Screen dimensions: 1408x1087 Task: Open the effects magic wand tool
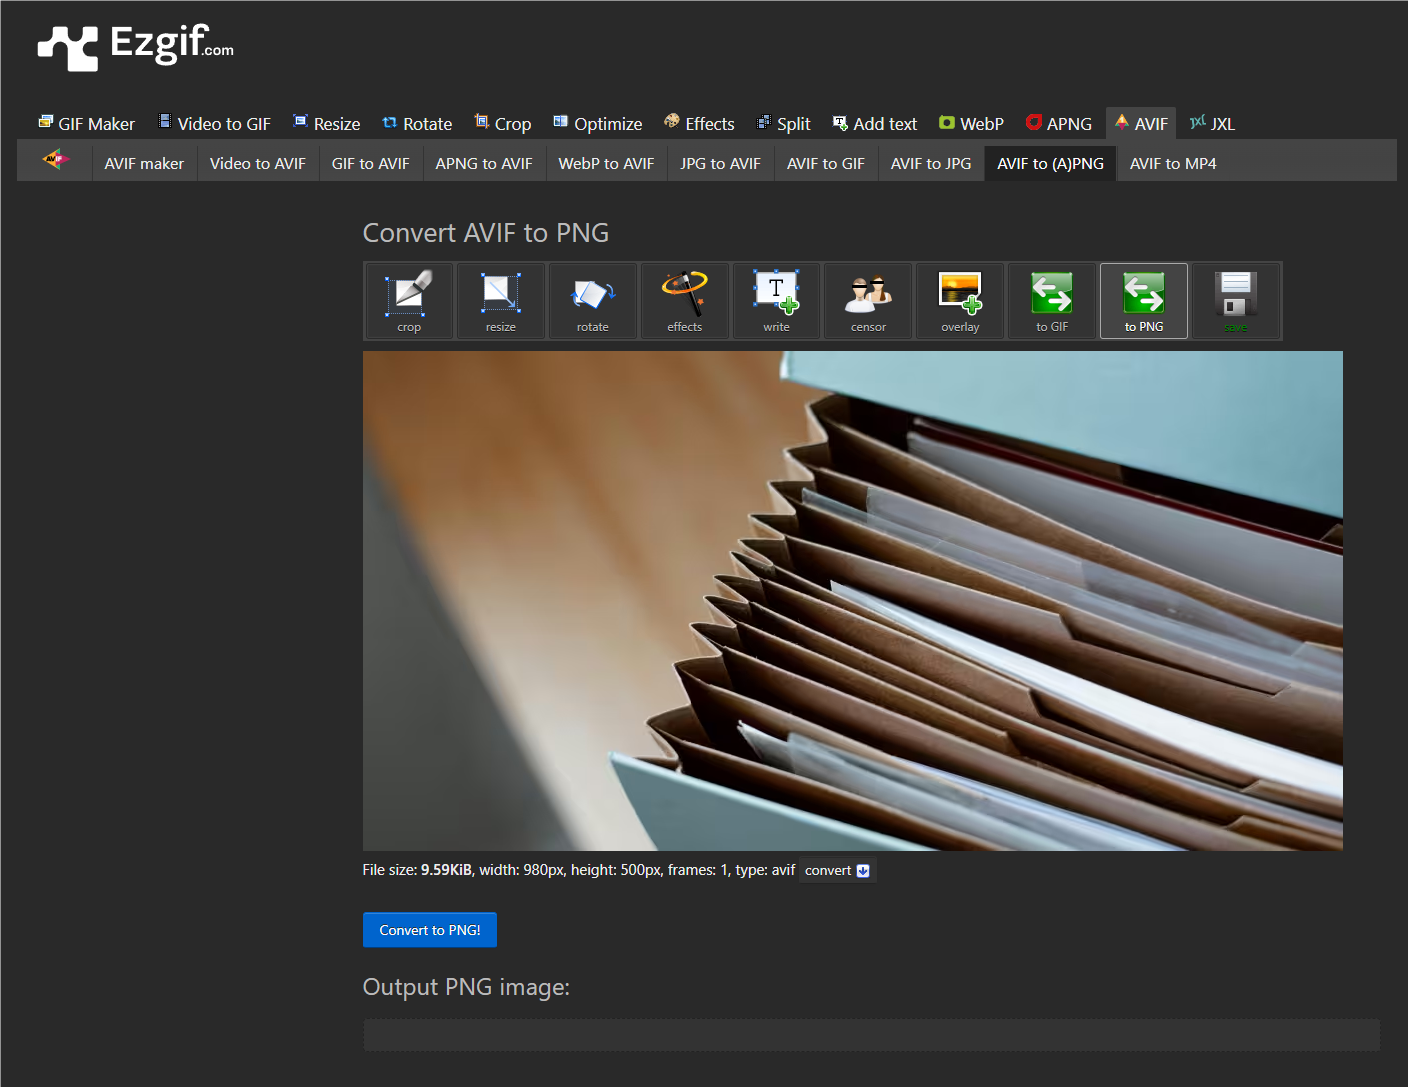[x=684, y=300]
